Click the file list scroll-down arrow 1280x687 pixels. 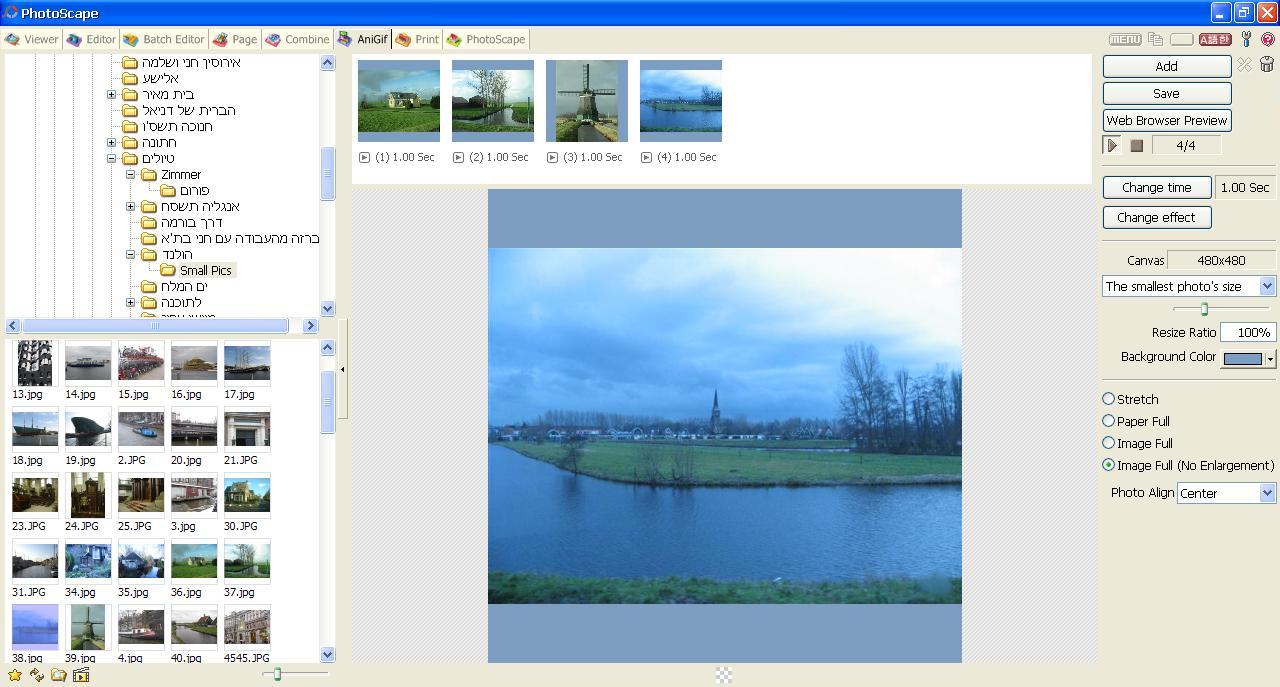point(327,655)
